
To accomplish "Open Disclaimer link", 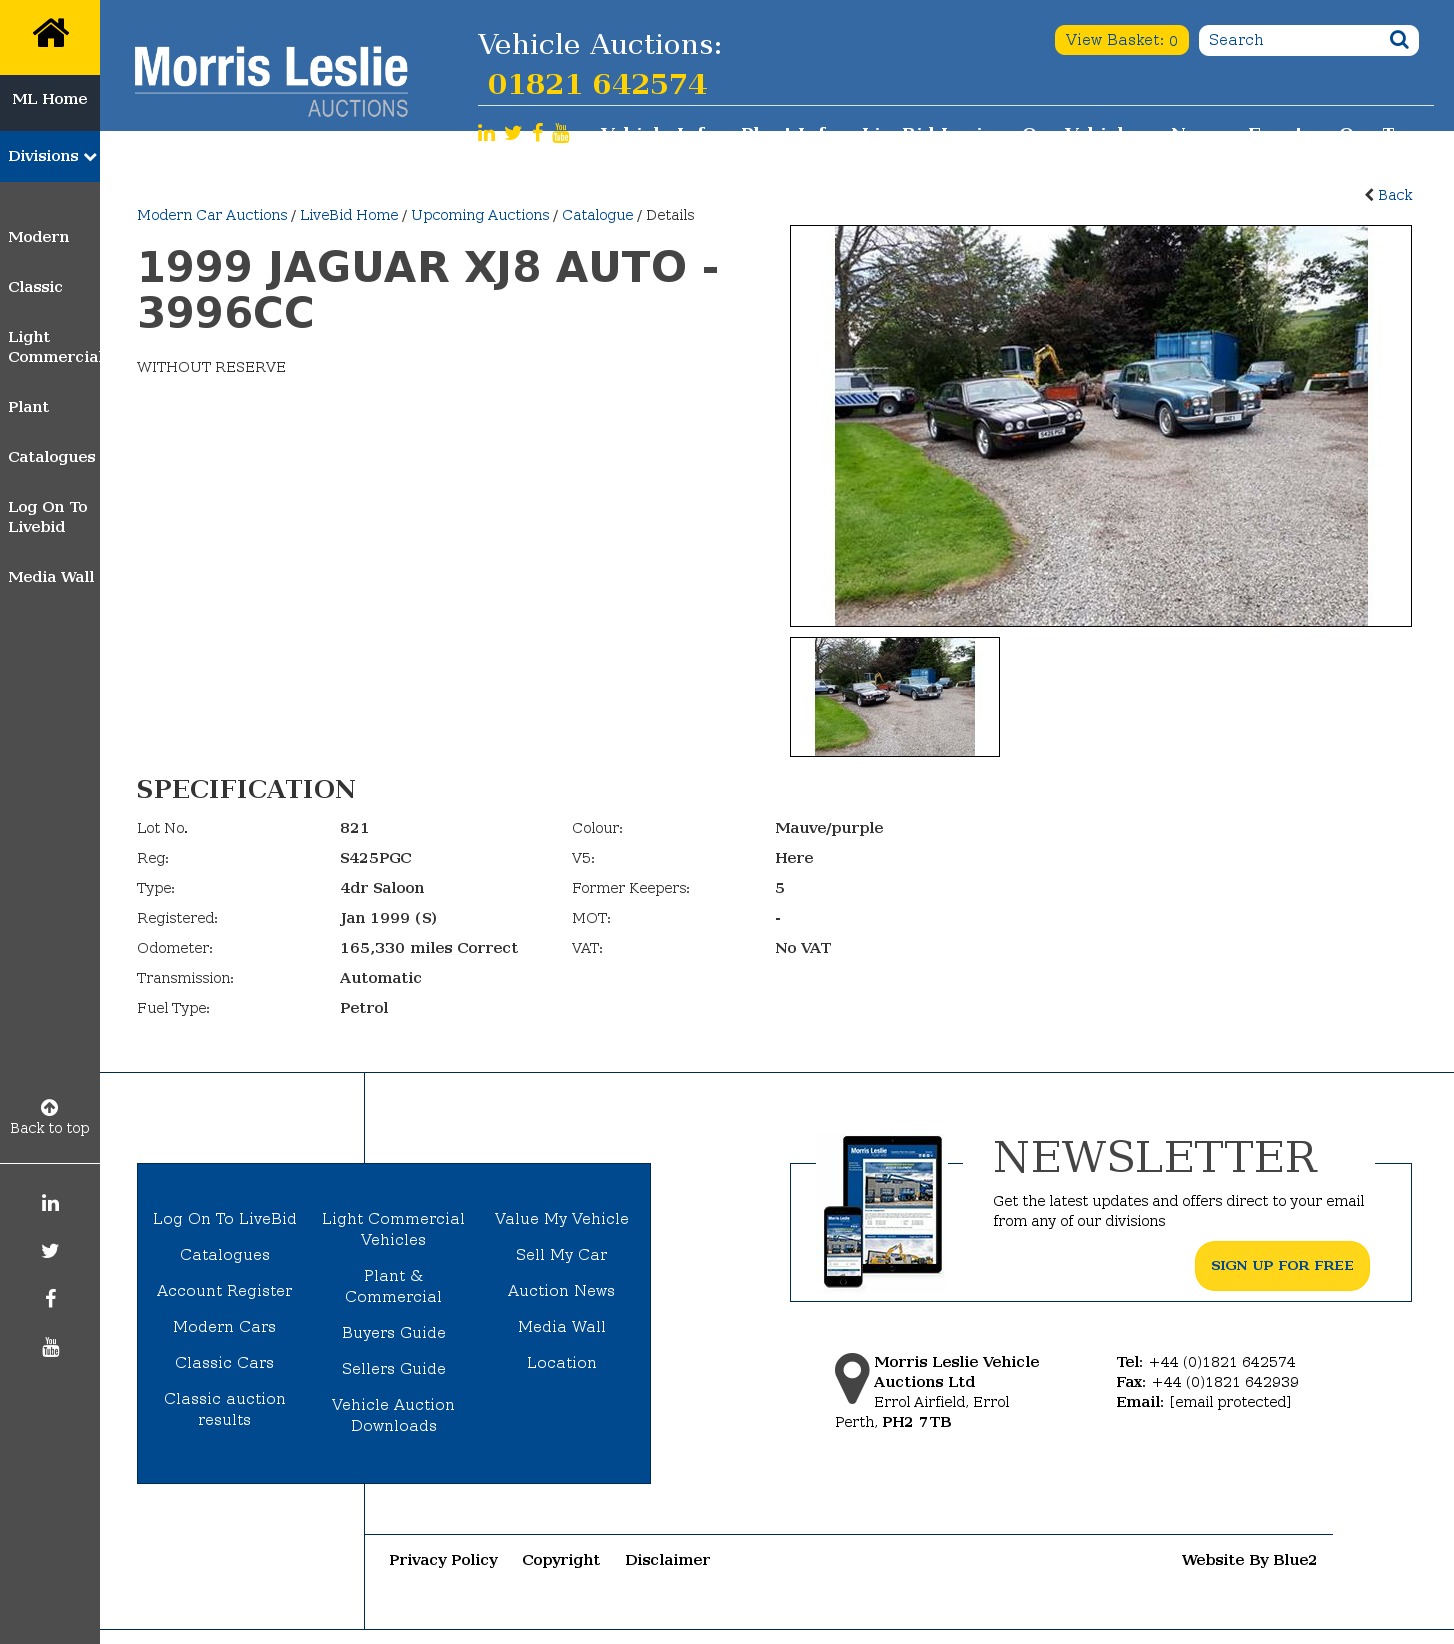I will tap(667, 1560).
